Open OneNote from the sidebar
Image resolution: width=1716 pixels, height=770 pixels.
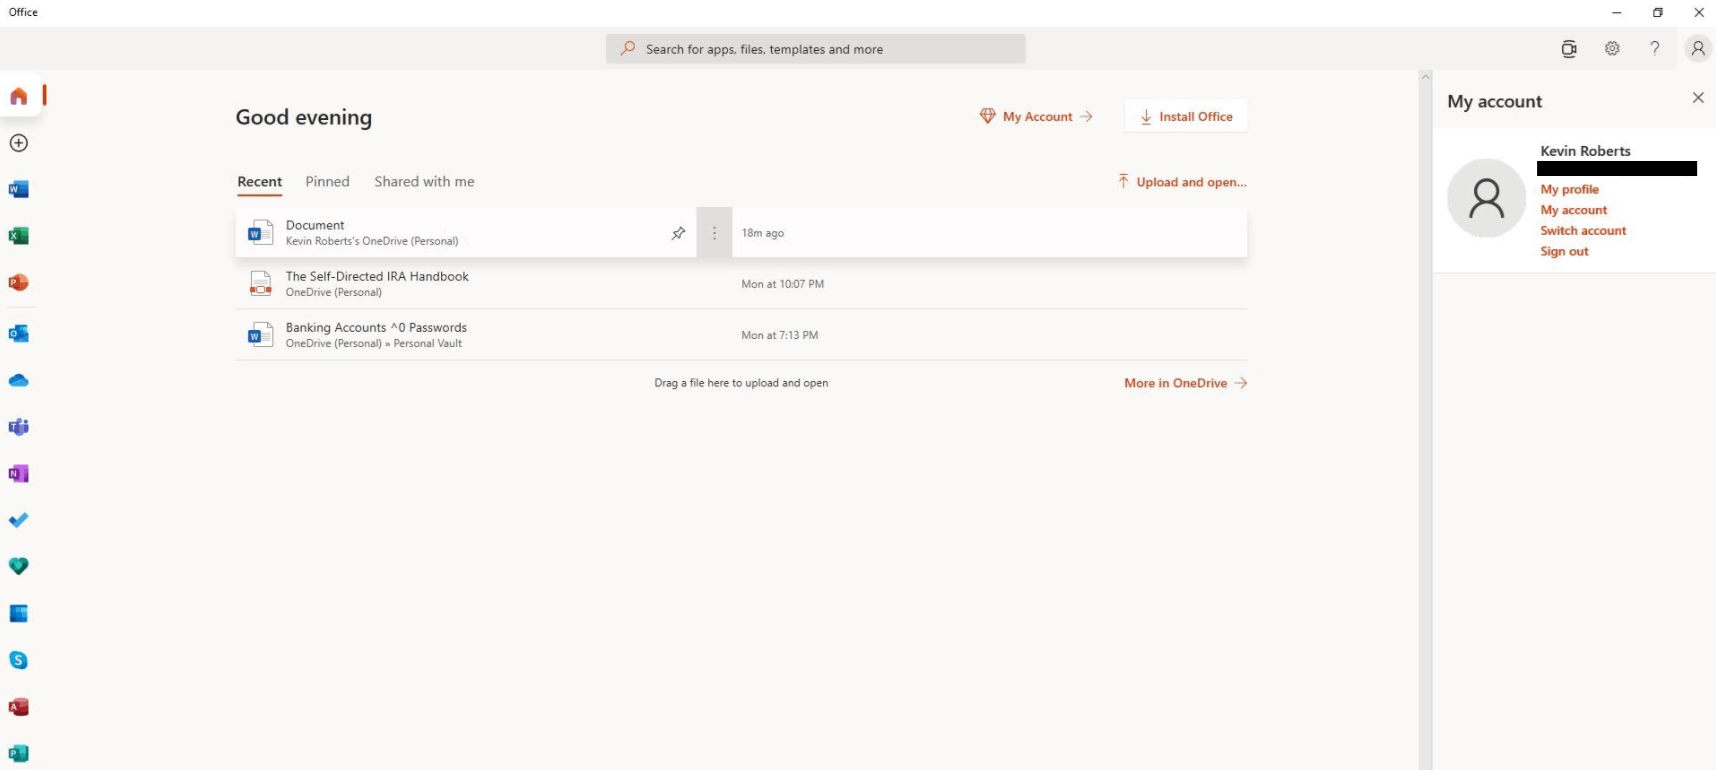click(19, 474)
